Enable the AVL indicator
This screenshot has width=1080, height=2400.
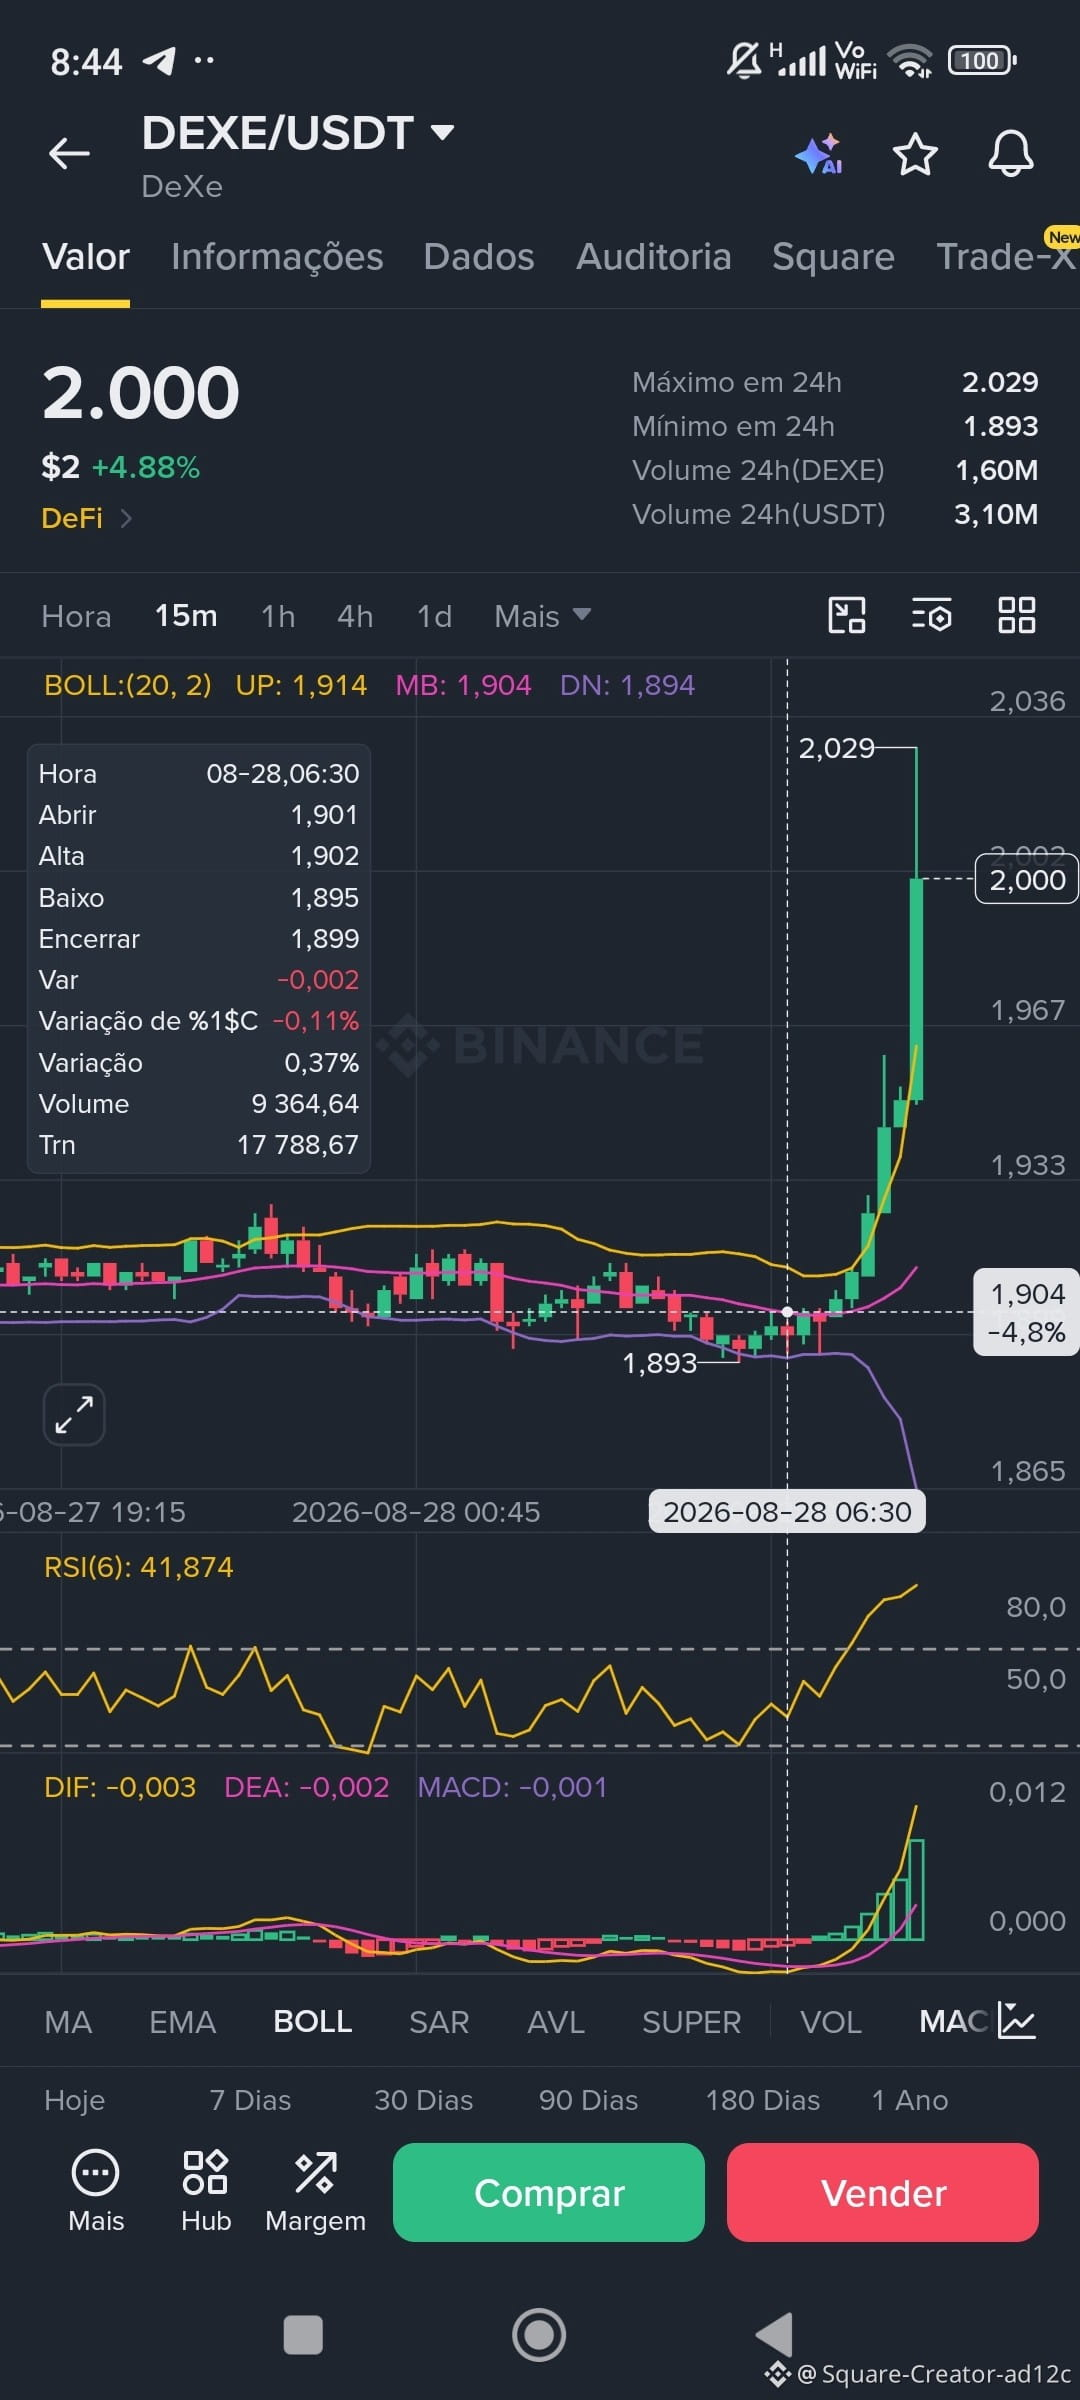click(556, 2022)
